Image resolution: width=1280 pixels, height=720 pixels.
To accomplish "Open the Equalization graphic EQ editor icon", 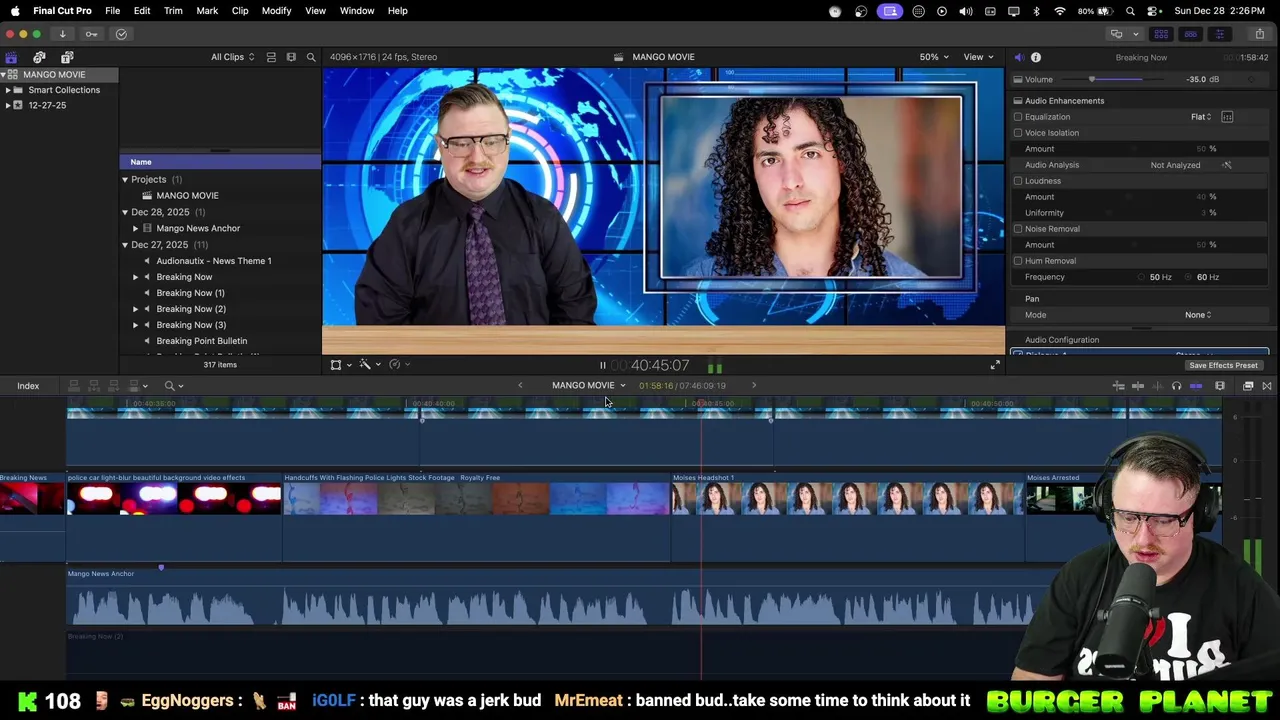I will coord(1227,117).
